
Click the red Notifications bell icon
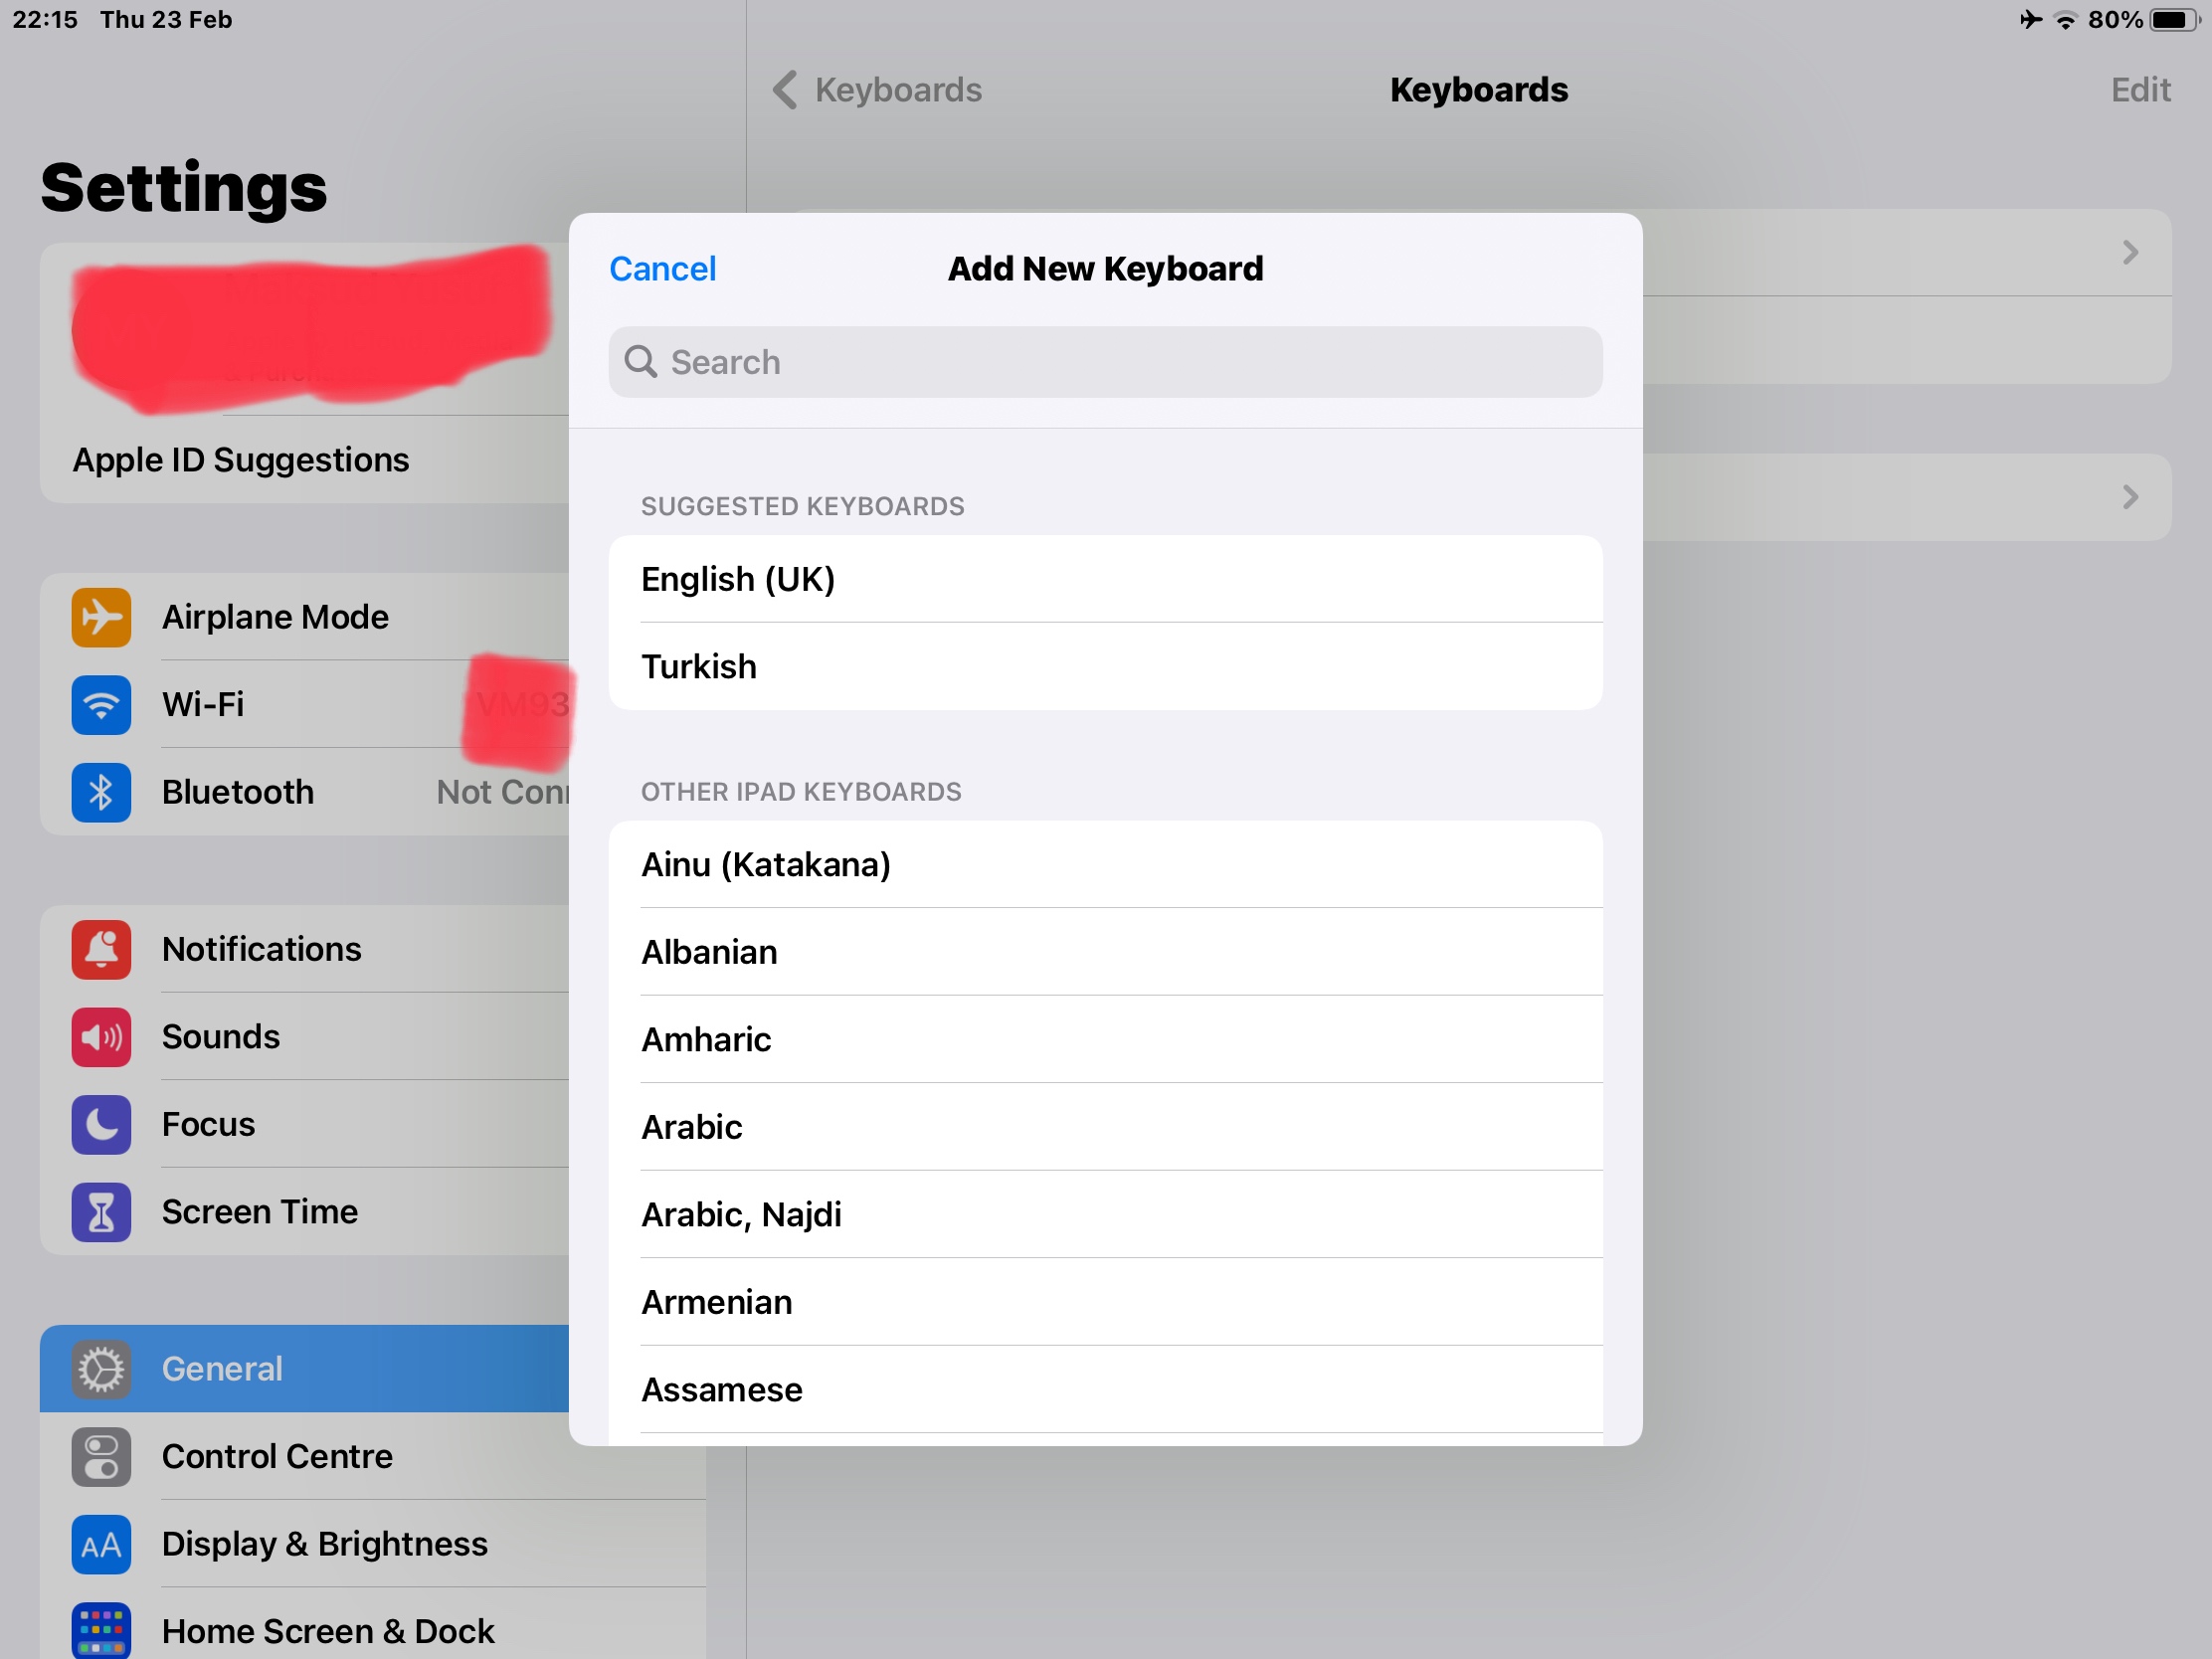pyautogui.click(x=101, y=949)
